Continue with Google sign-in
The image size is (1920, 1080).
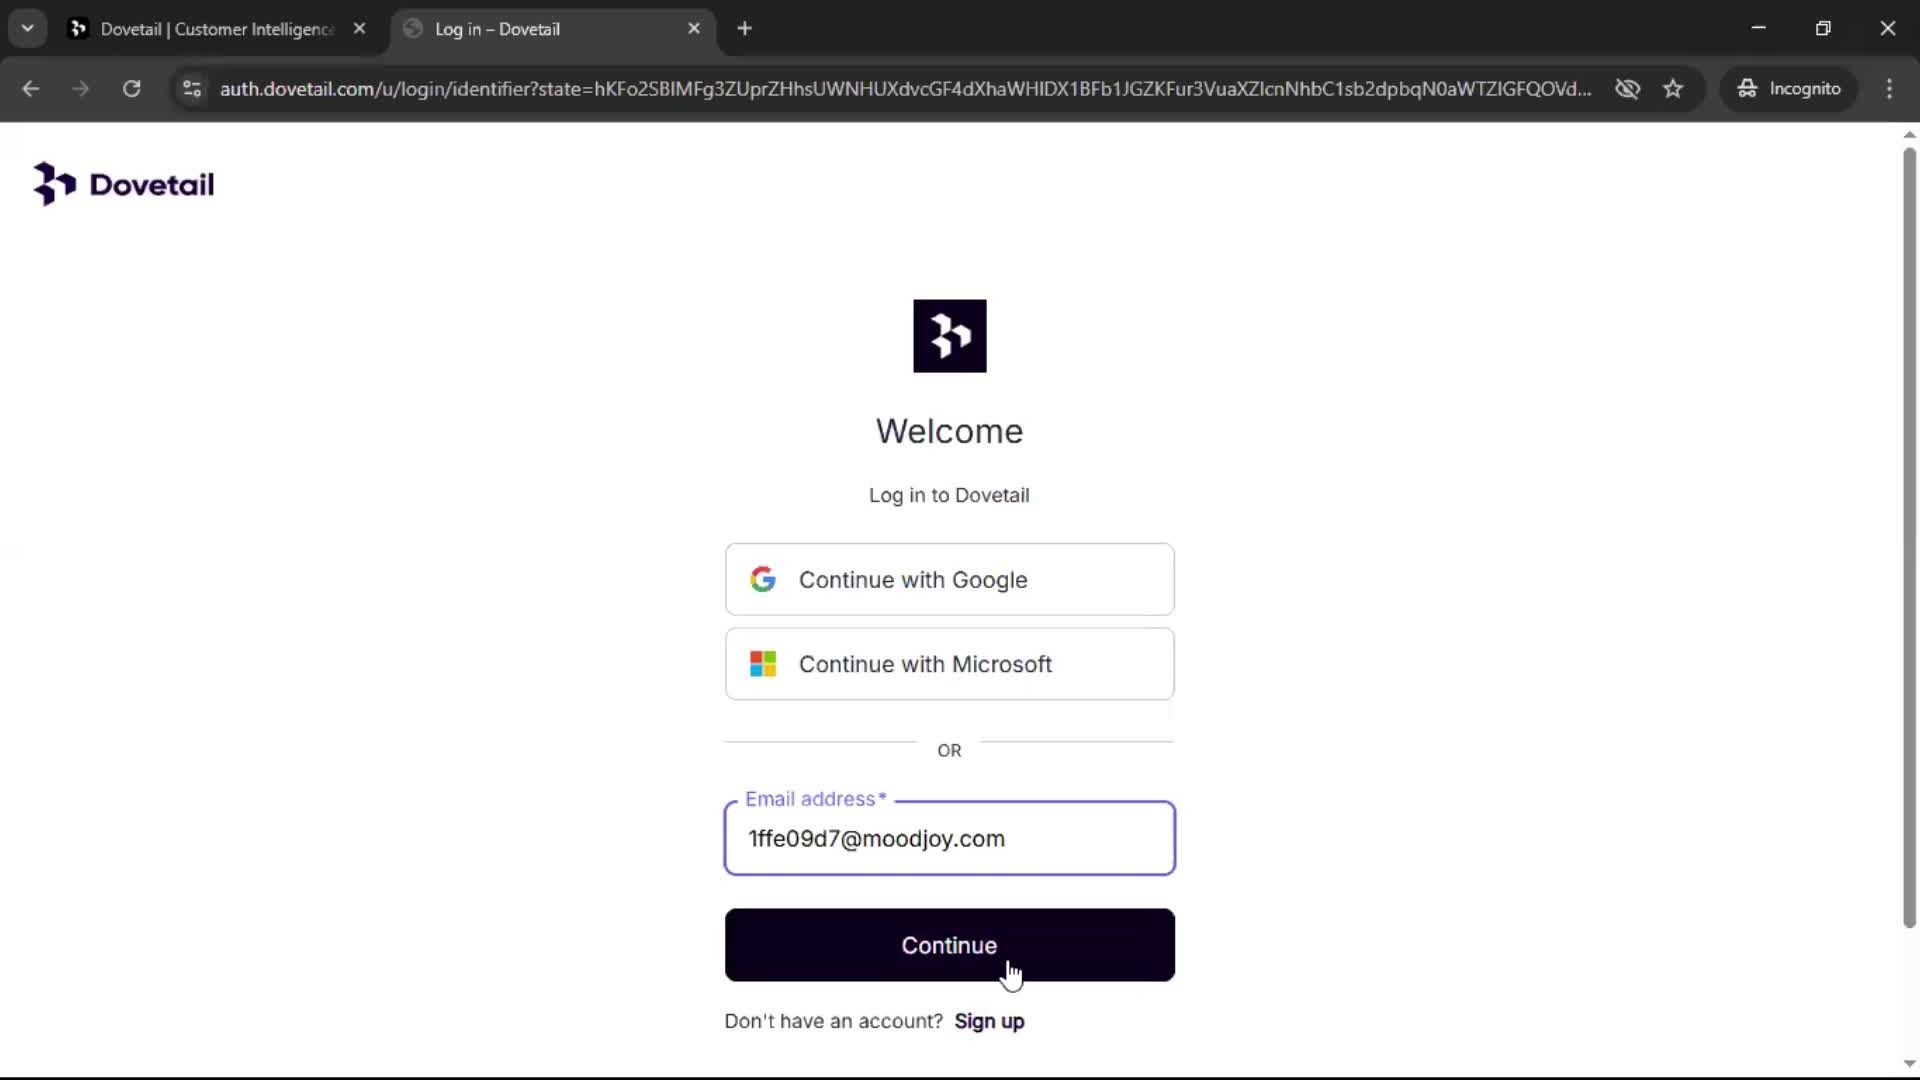pyautogui.click(x=949, y=580)
